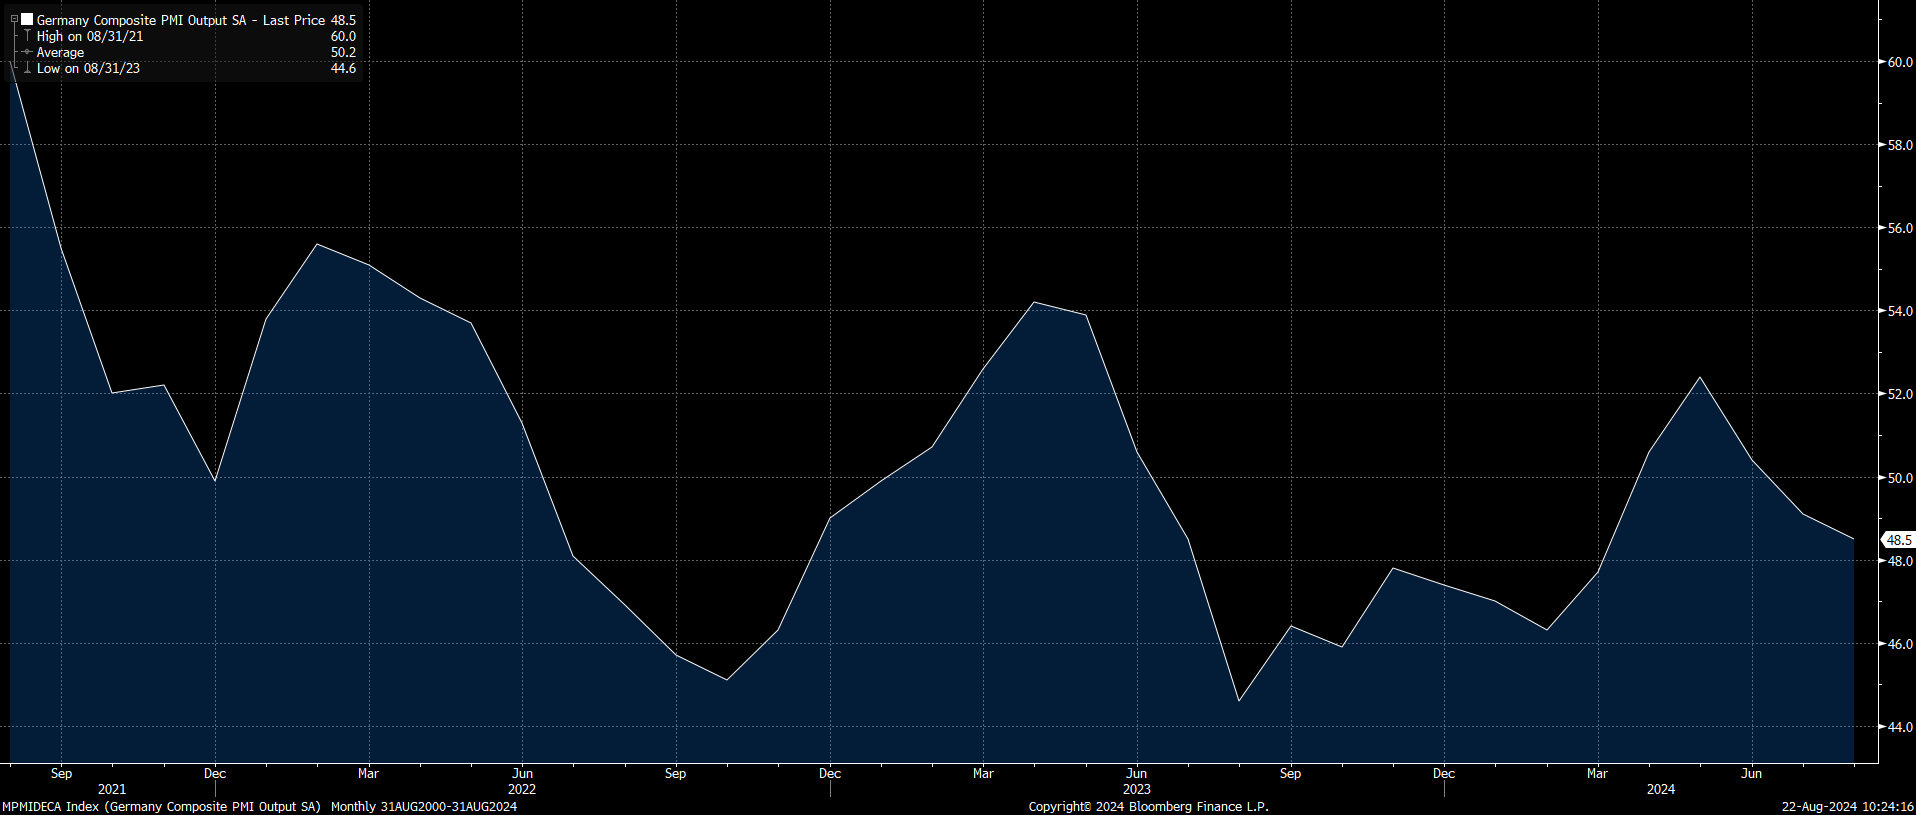1916x815 pixels.
Task: Click the 2022 year label on the x-axis
Action: coord(522,789)
